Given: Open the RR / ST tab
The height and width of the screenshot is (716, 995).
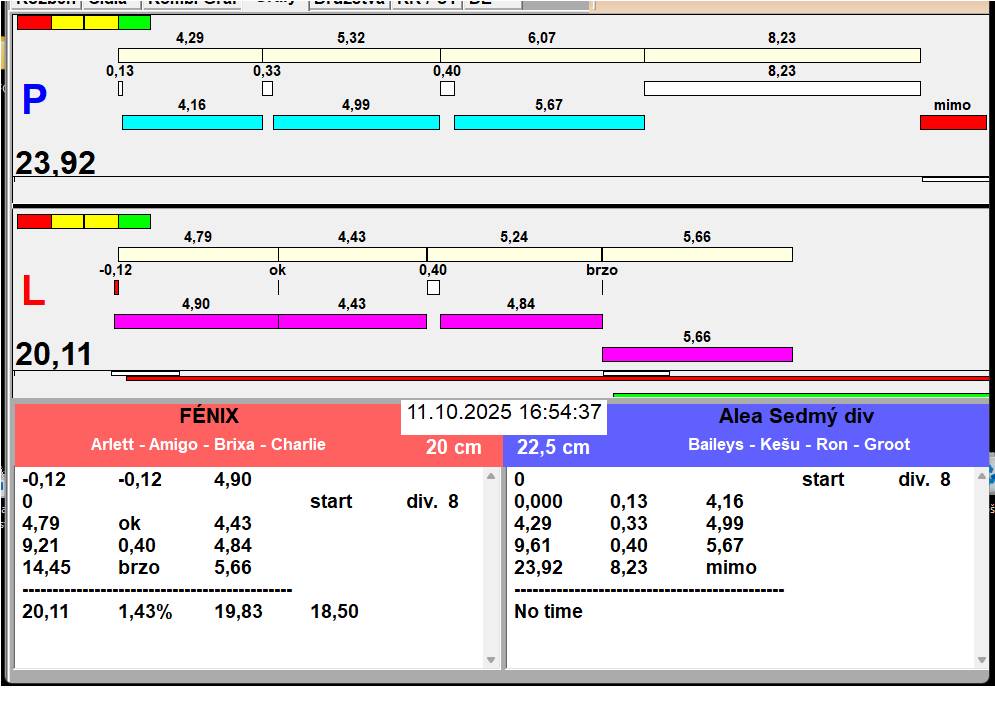Looking at the screenshot, I should click(428, 3).
